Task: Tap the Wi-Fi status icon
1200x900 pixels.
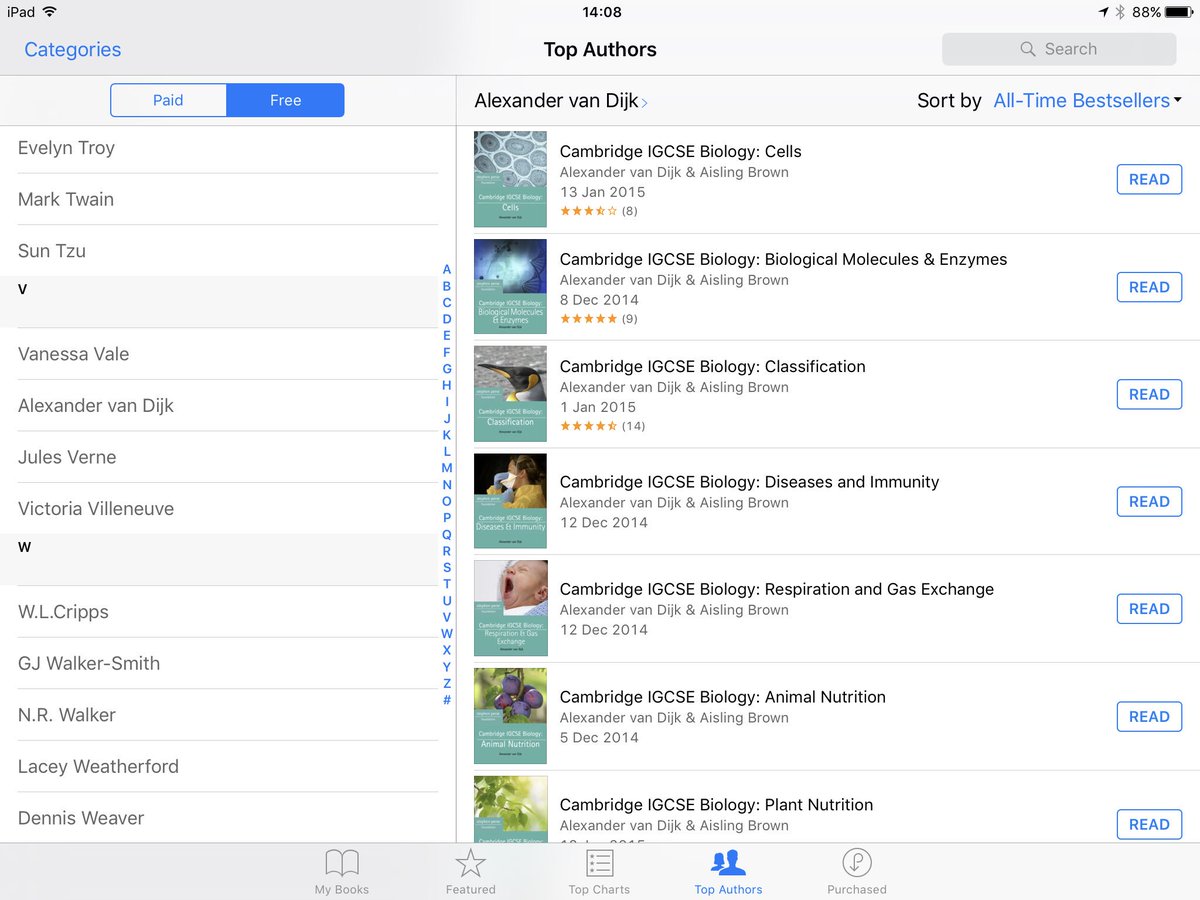Action: (50, 12)
